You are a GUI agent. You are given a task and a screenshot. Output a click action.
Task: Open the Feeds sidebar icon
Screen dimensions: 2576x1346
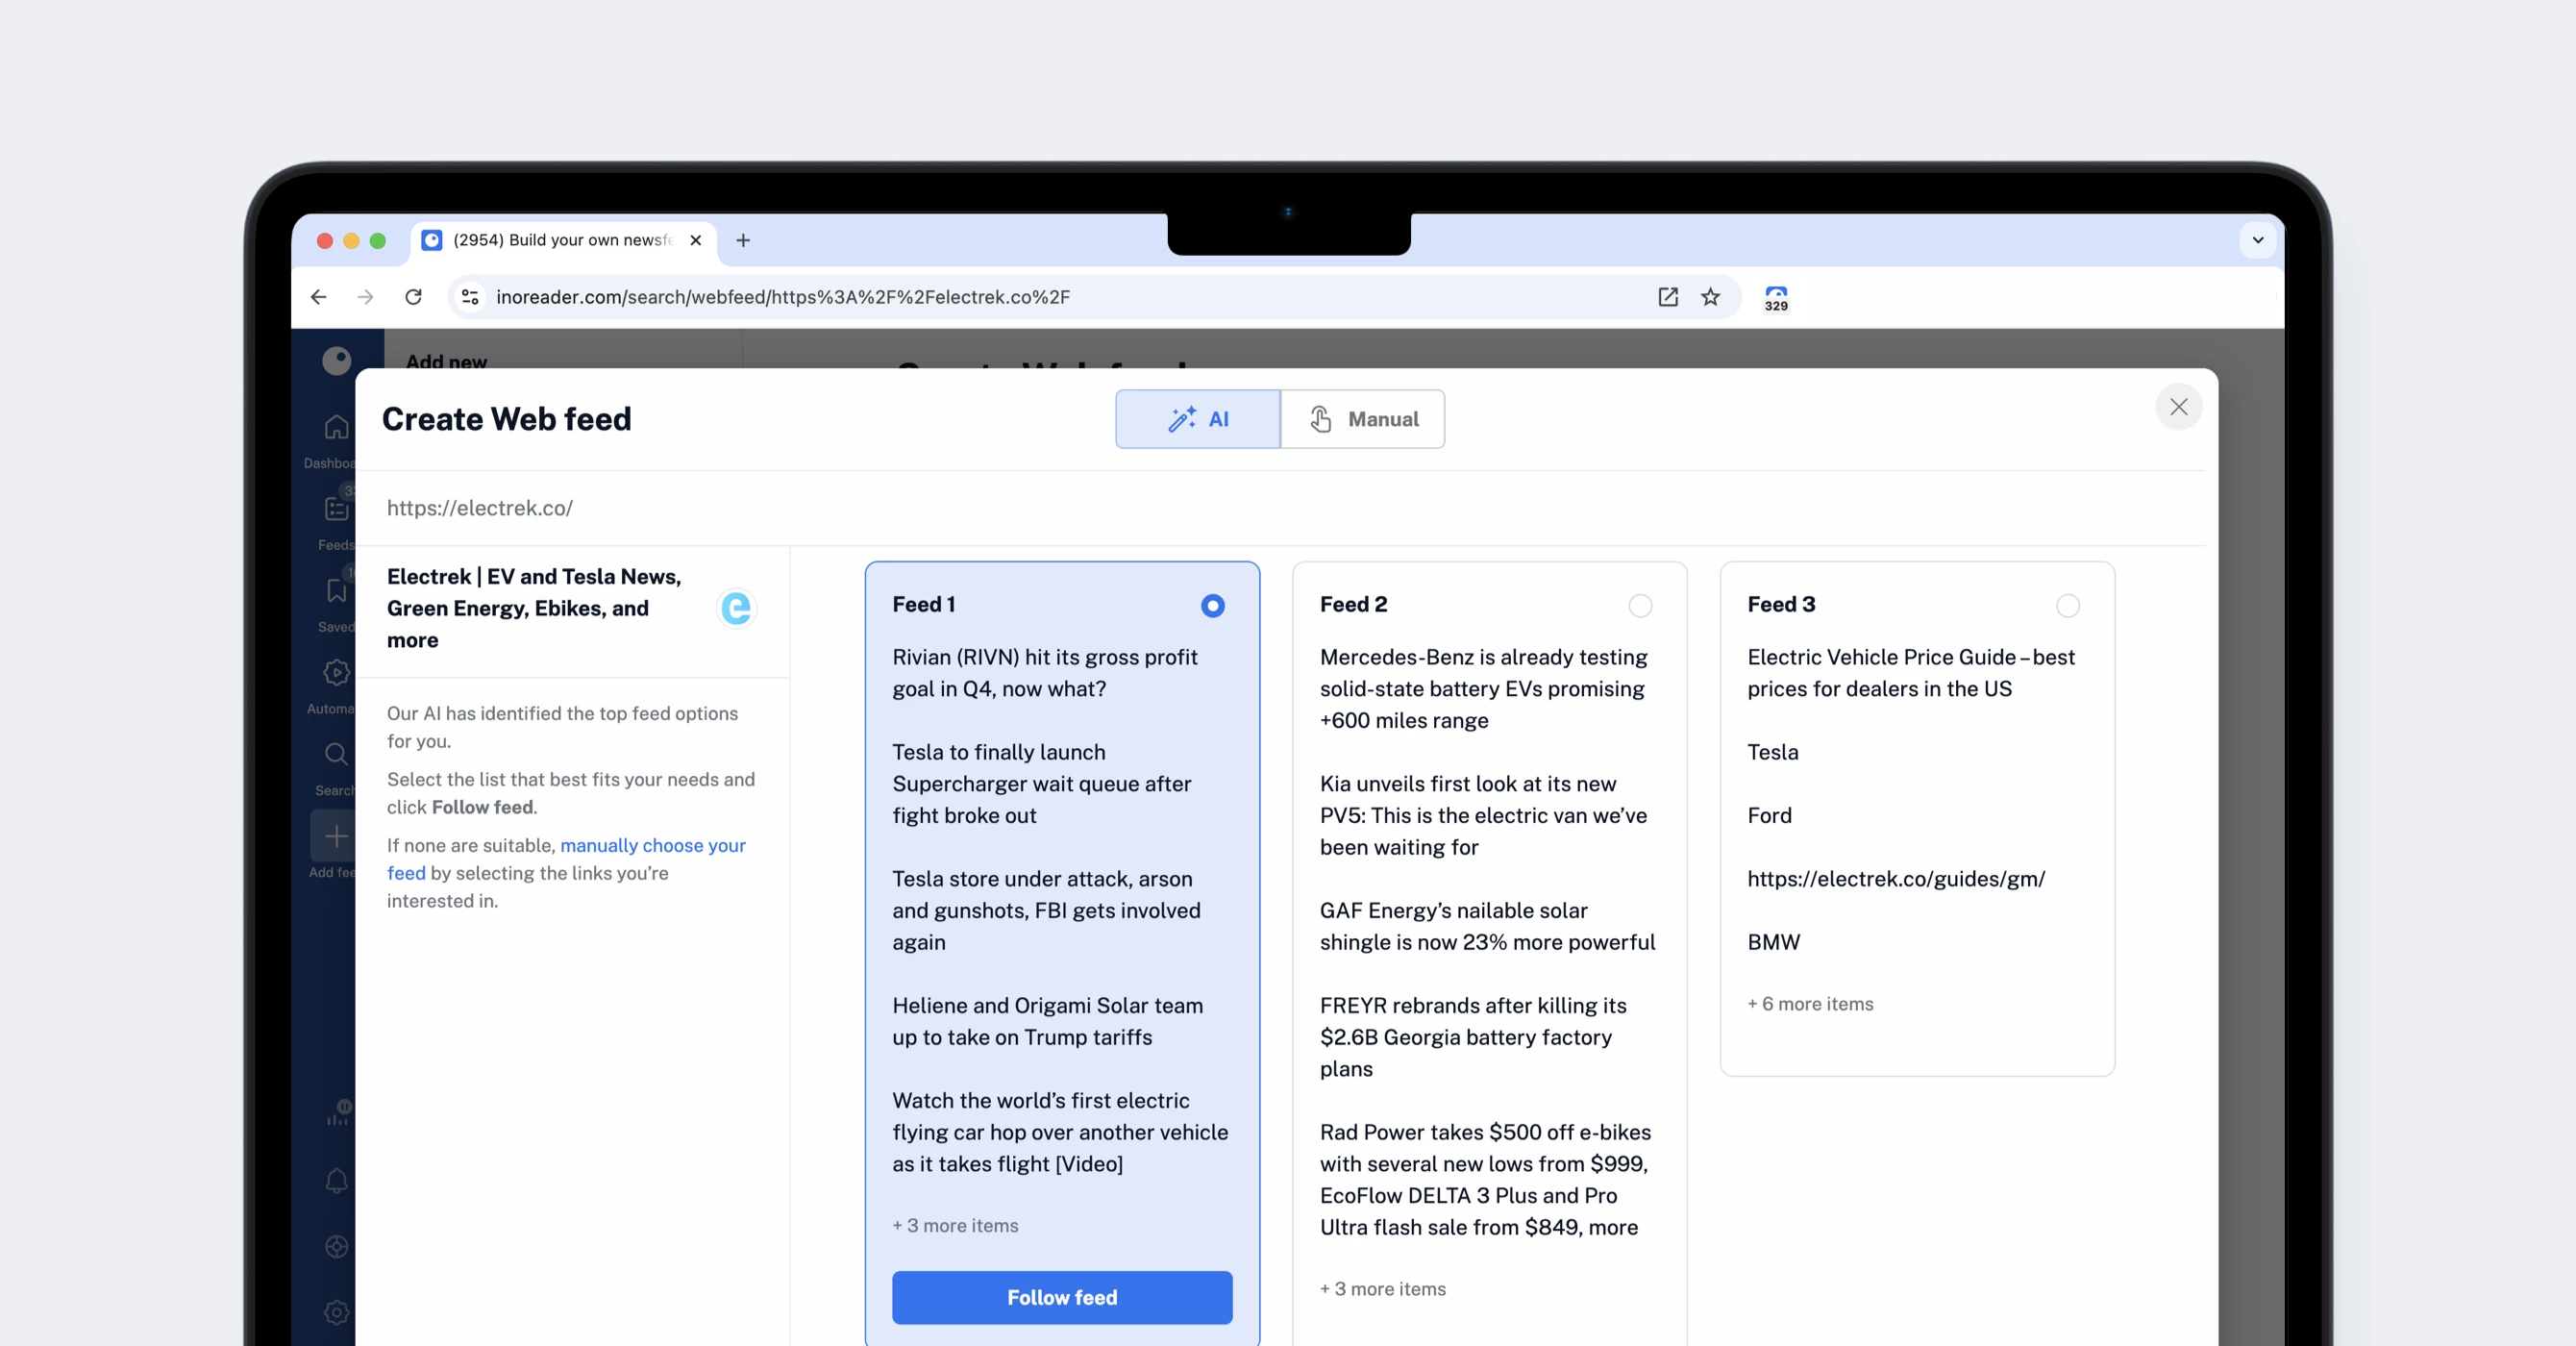click(337, 509)
